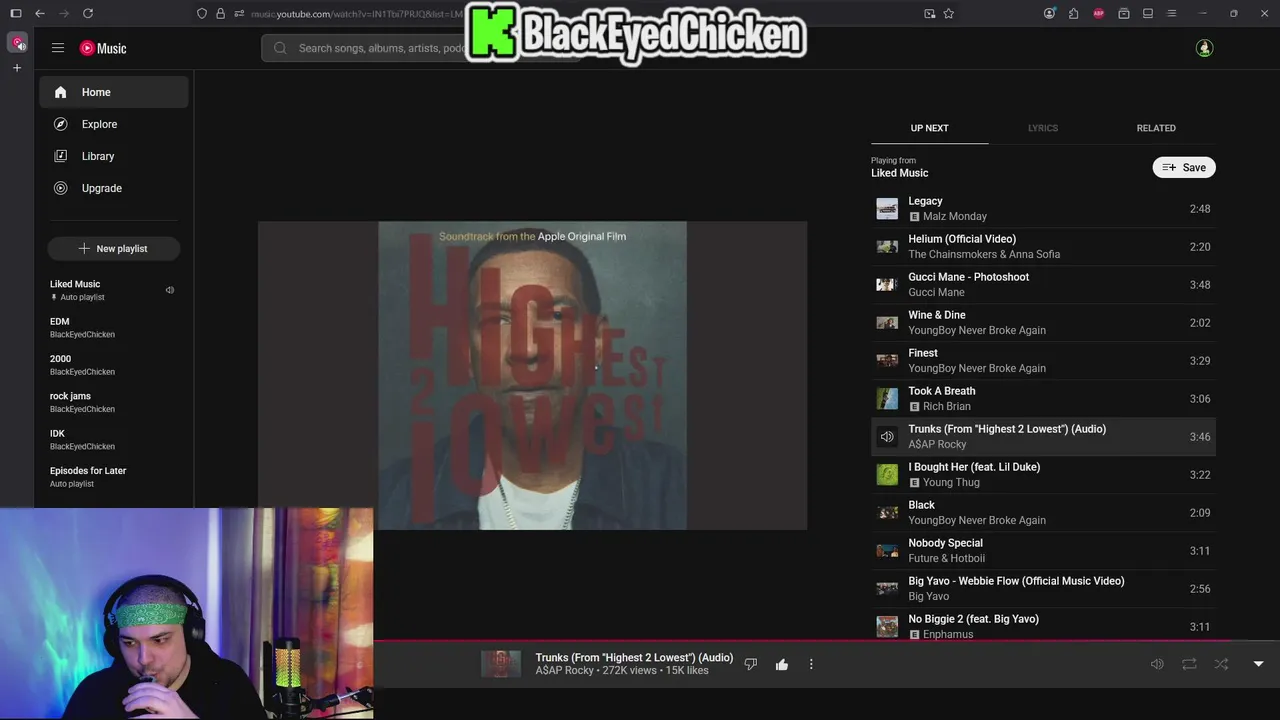The image size is (1280, 720).
Task: Toggle shuffle in player bar
Action: 1221,664
